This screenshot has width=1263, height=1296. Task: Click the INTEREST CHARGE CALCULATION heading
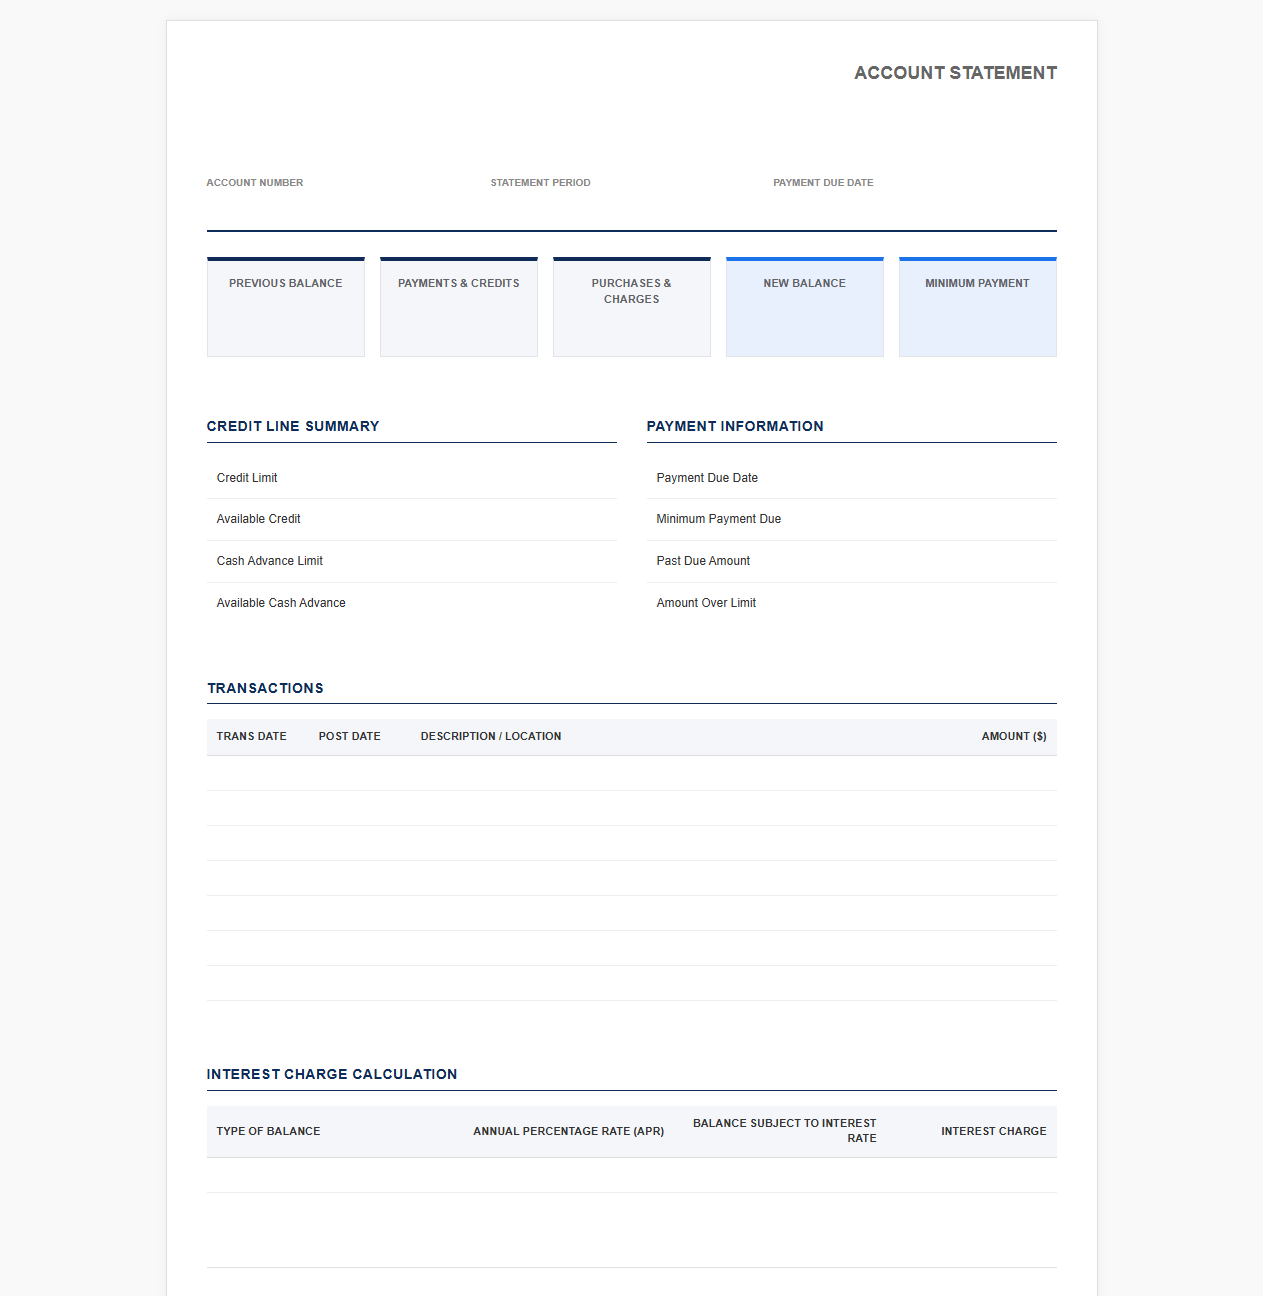[332, 1074]
